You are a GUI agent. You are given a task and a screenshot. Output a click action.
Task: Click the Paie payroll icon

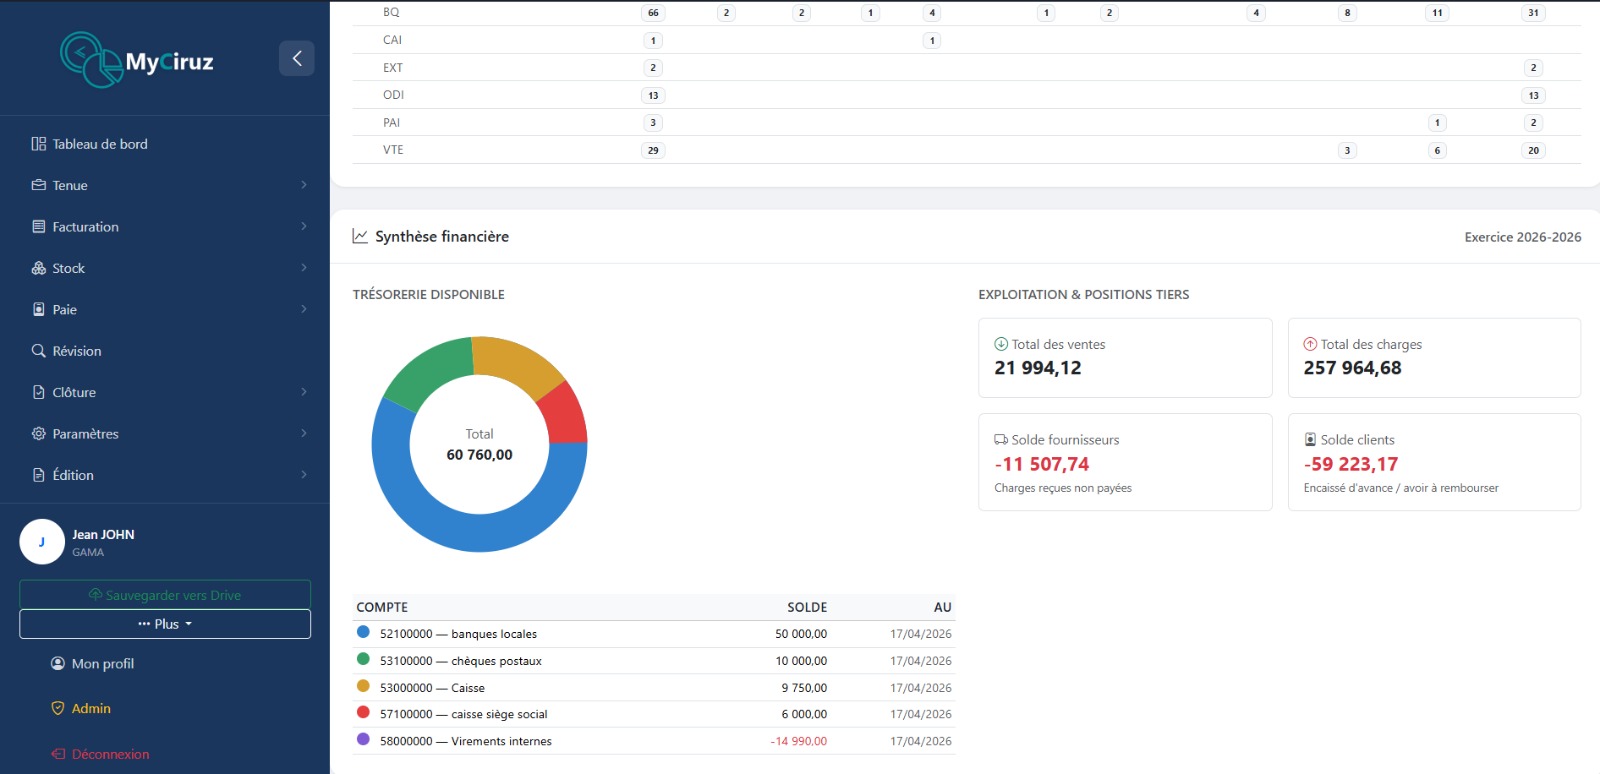coord(39,310)
